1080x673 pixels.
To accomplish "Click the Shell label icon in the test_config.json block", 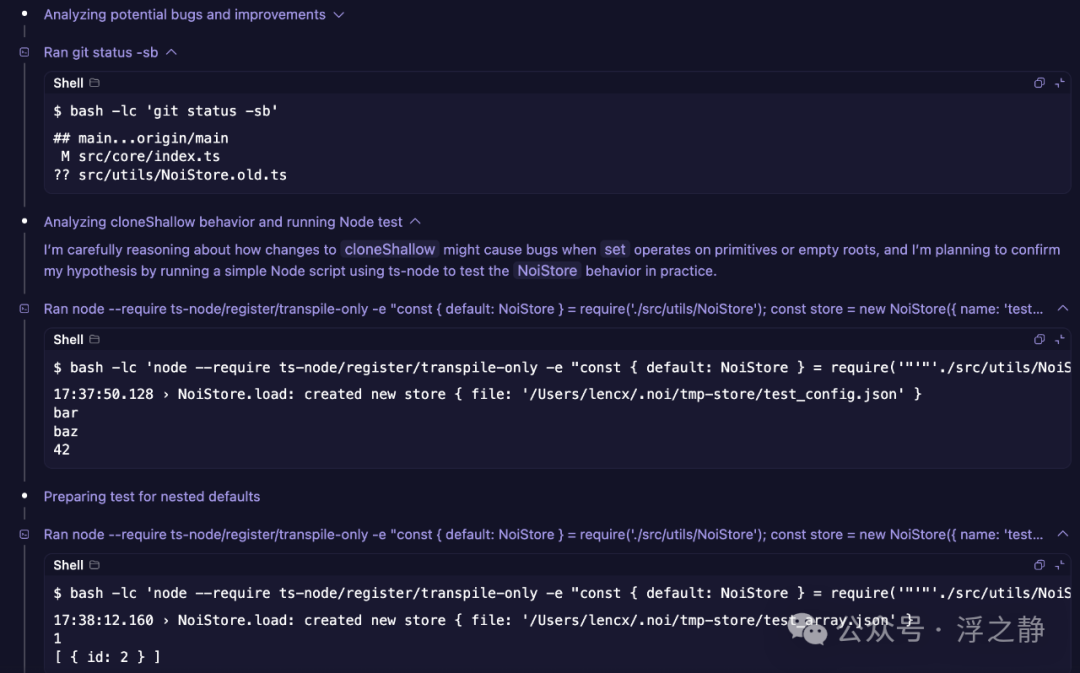I will click(x=95, y=339).
